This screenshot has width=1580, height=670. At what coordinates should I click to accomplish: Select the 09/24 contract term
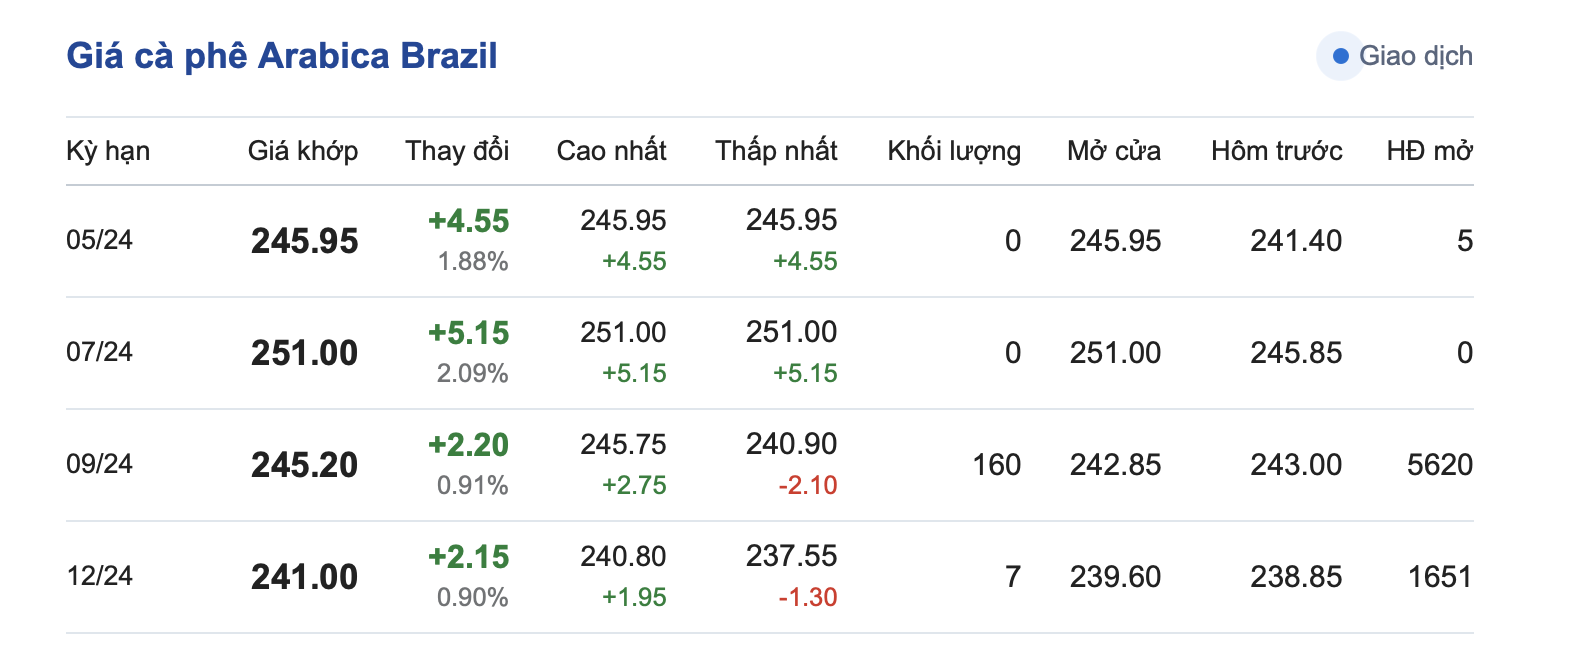[x=99, y=464]
